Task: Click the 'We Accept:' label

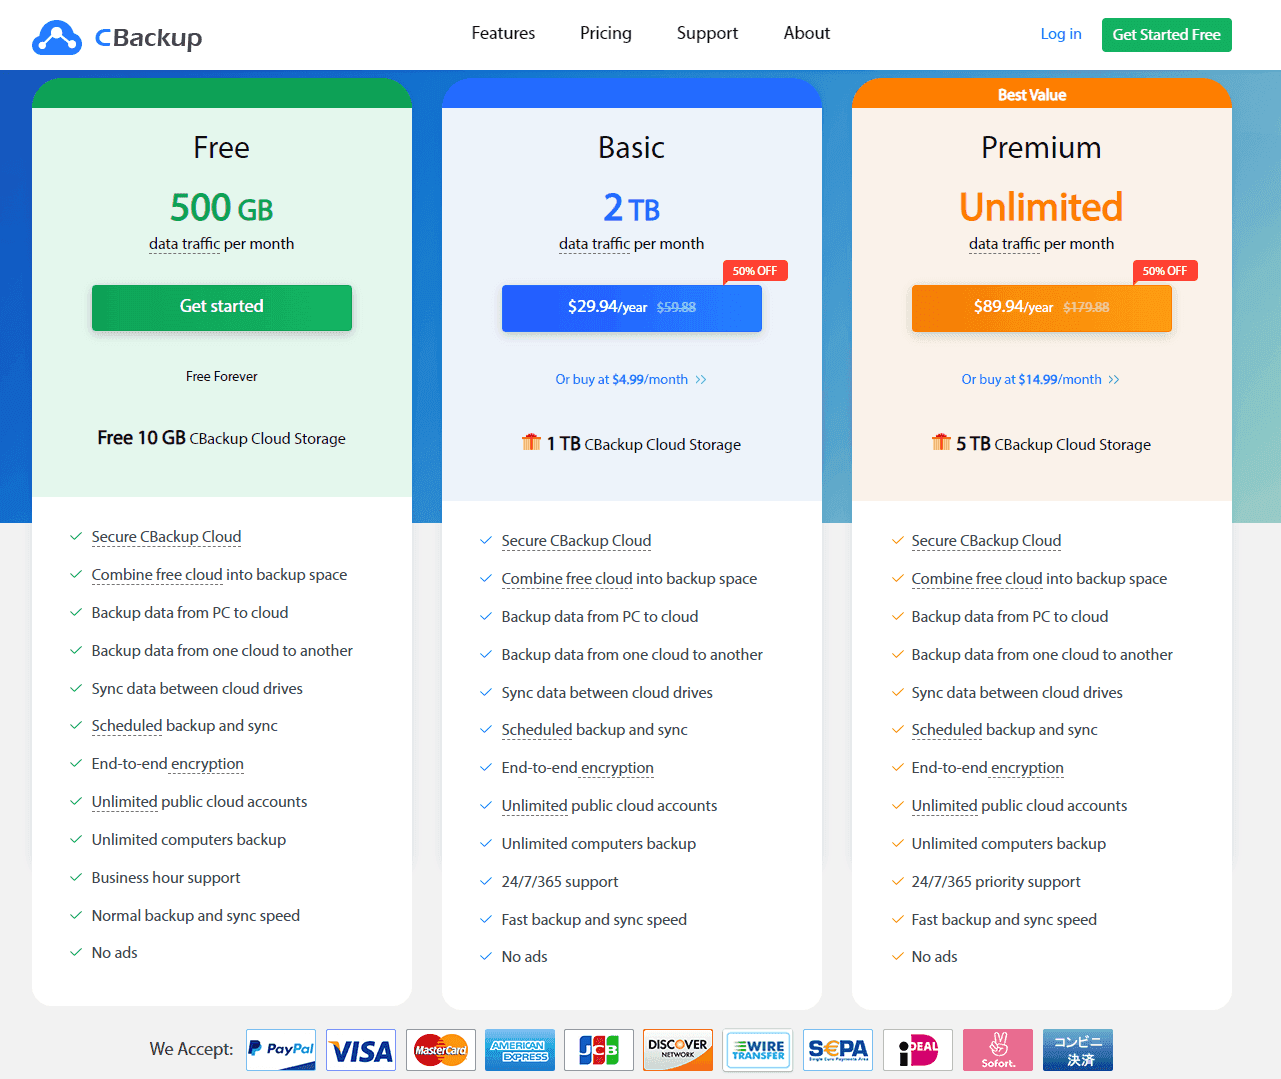Action: point(191,1049)
